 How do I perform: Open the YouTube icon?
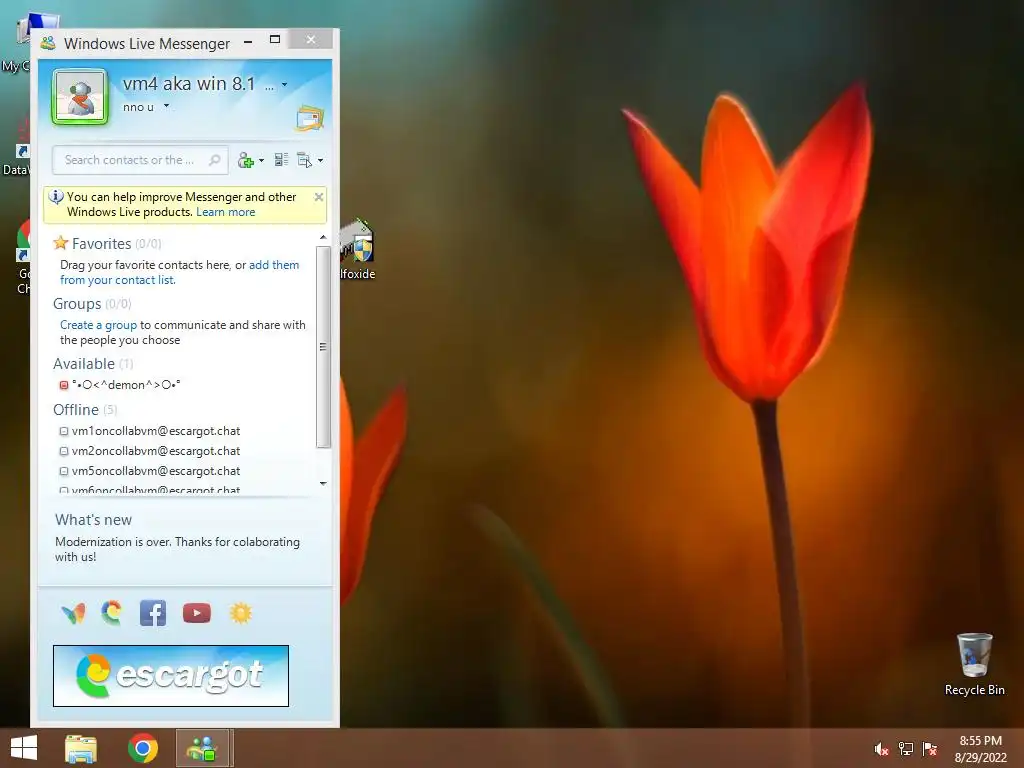pyautogui.click(x=197, y=613)
